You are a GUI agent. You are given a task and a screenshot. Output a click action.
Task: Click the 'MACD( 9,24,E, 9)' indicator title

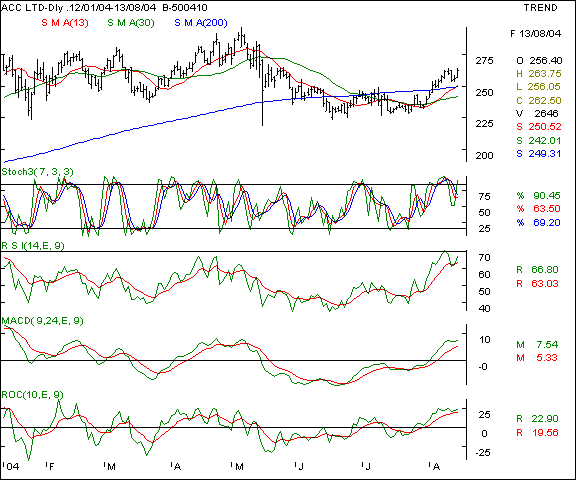(x=43, y=321)
